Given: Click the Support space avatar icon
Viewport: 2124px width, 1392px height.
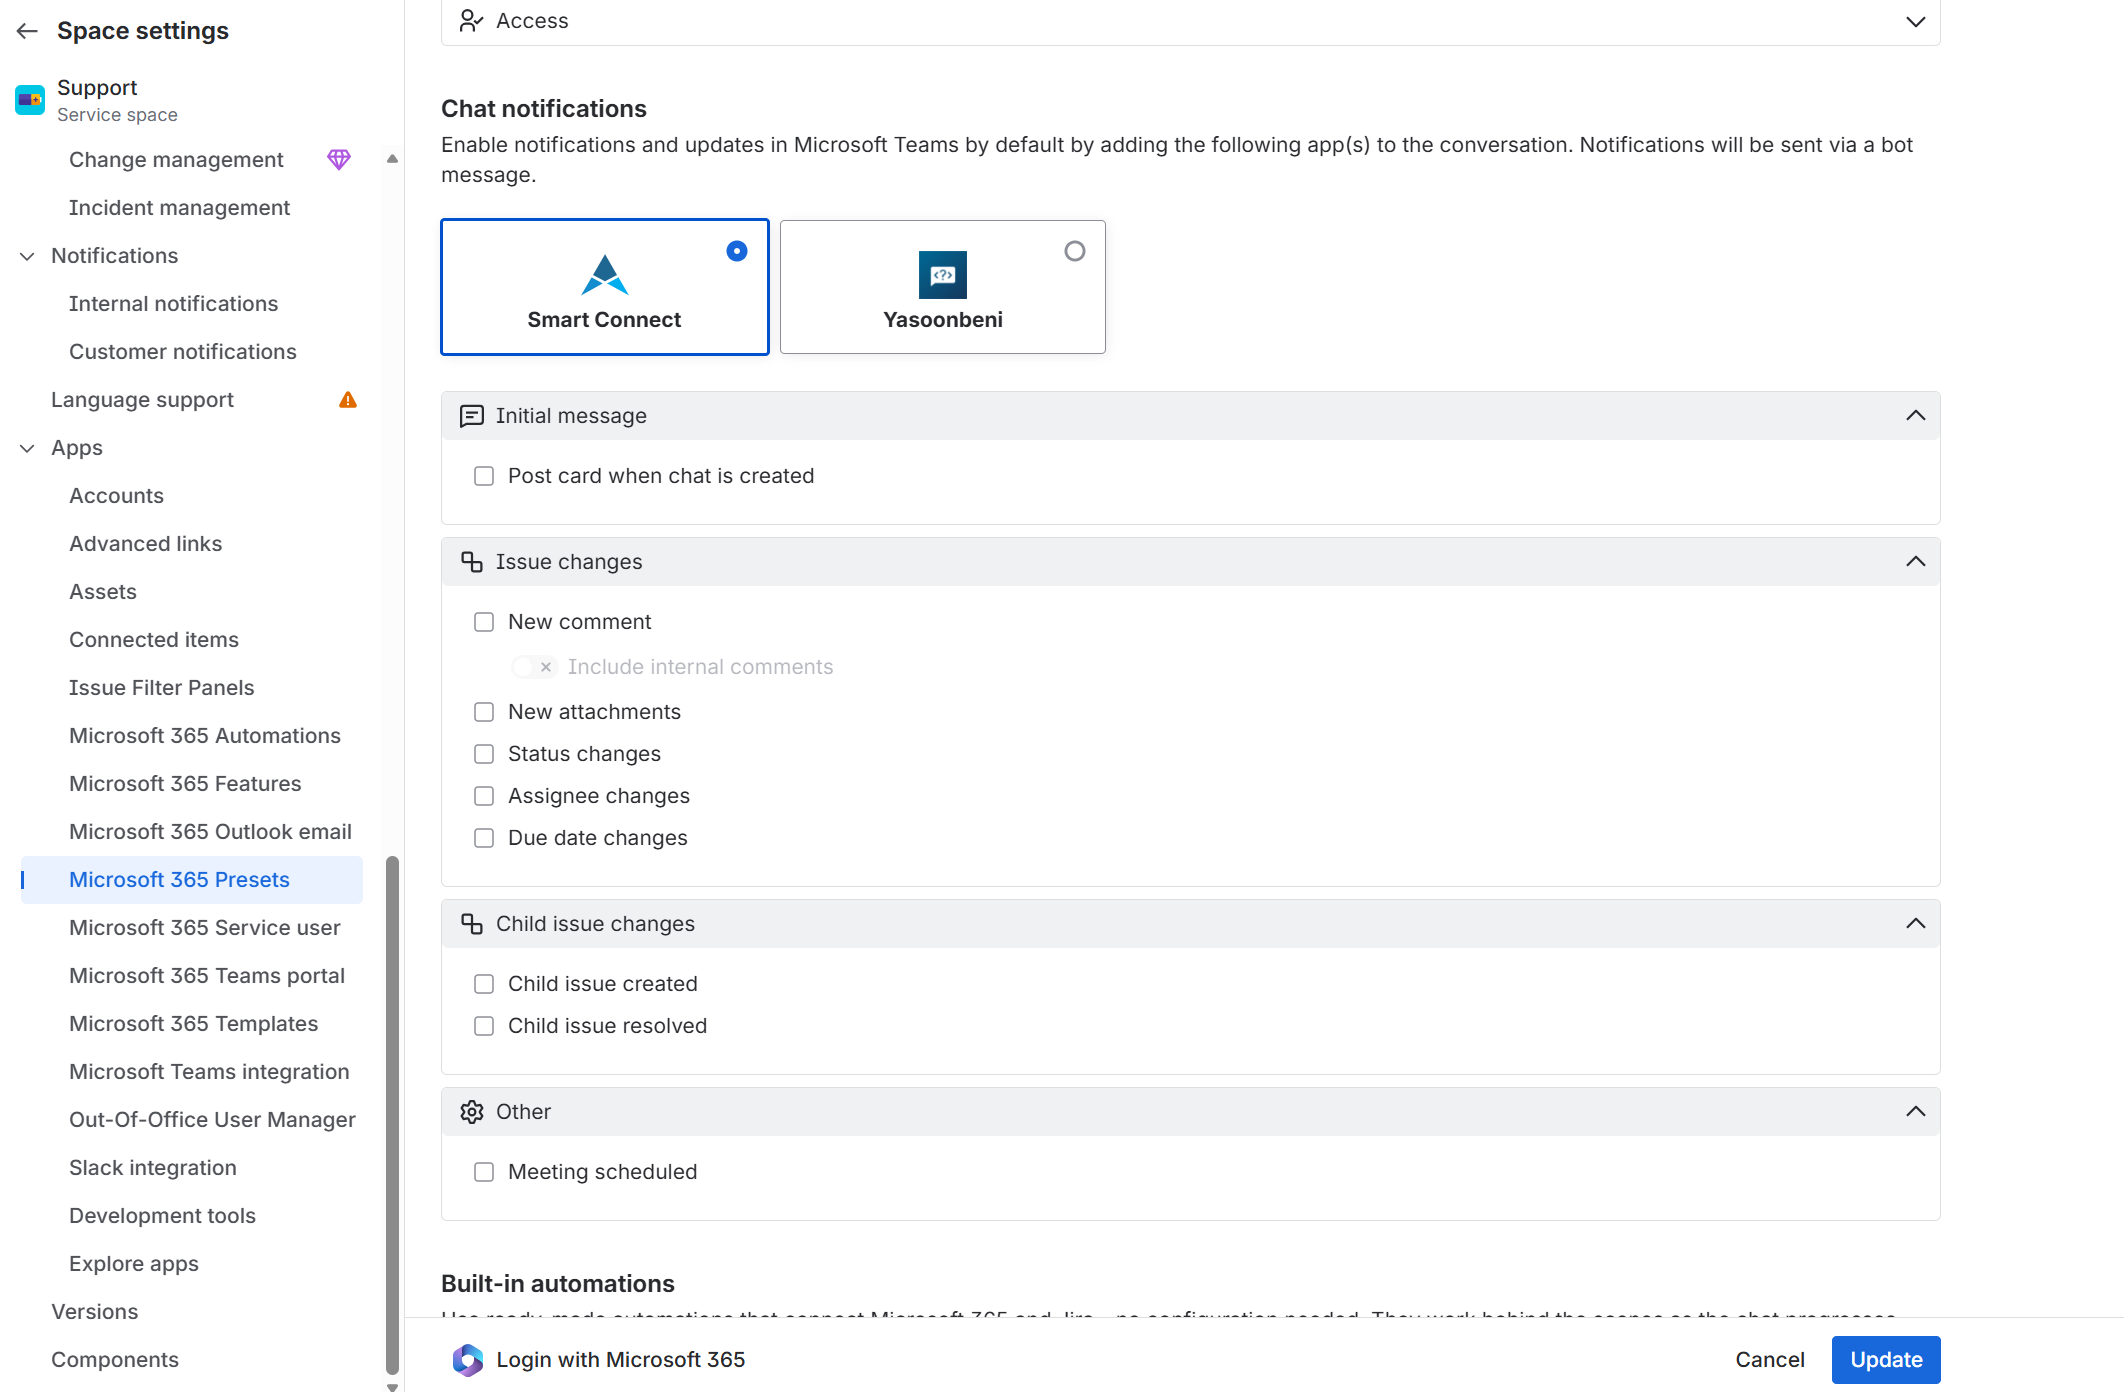Looking at the screenshot, I should point(30,100).
